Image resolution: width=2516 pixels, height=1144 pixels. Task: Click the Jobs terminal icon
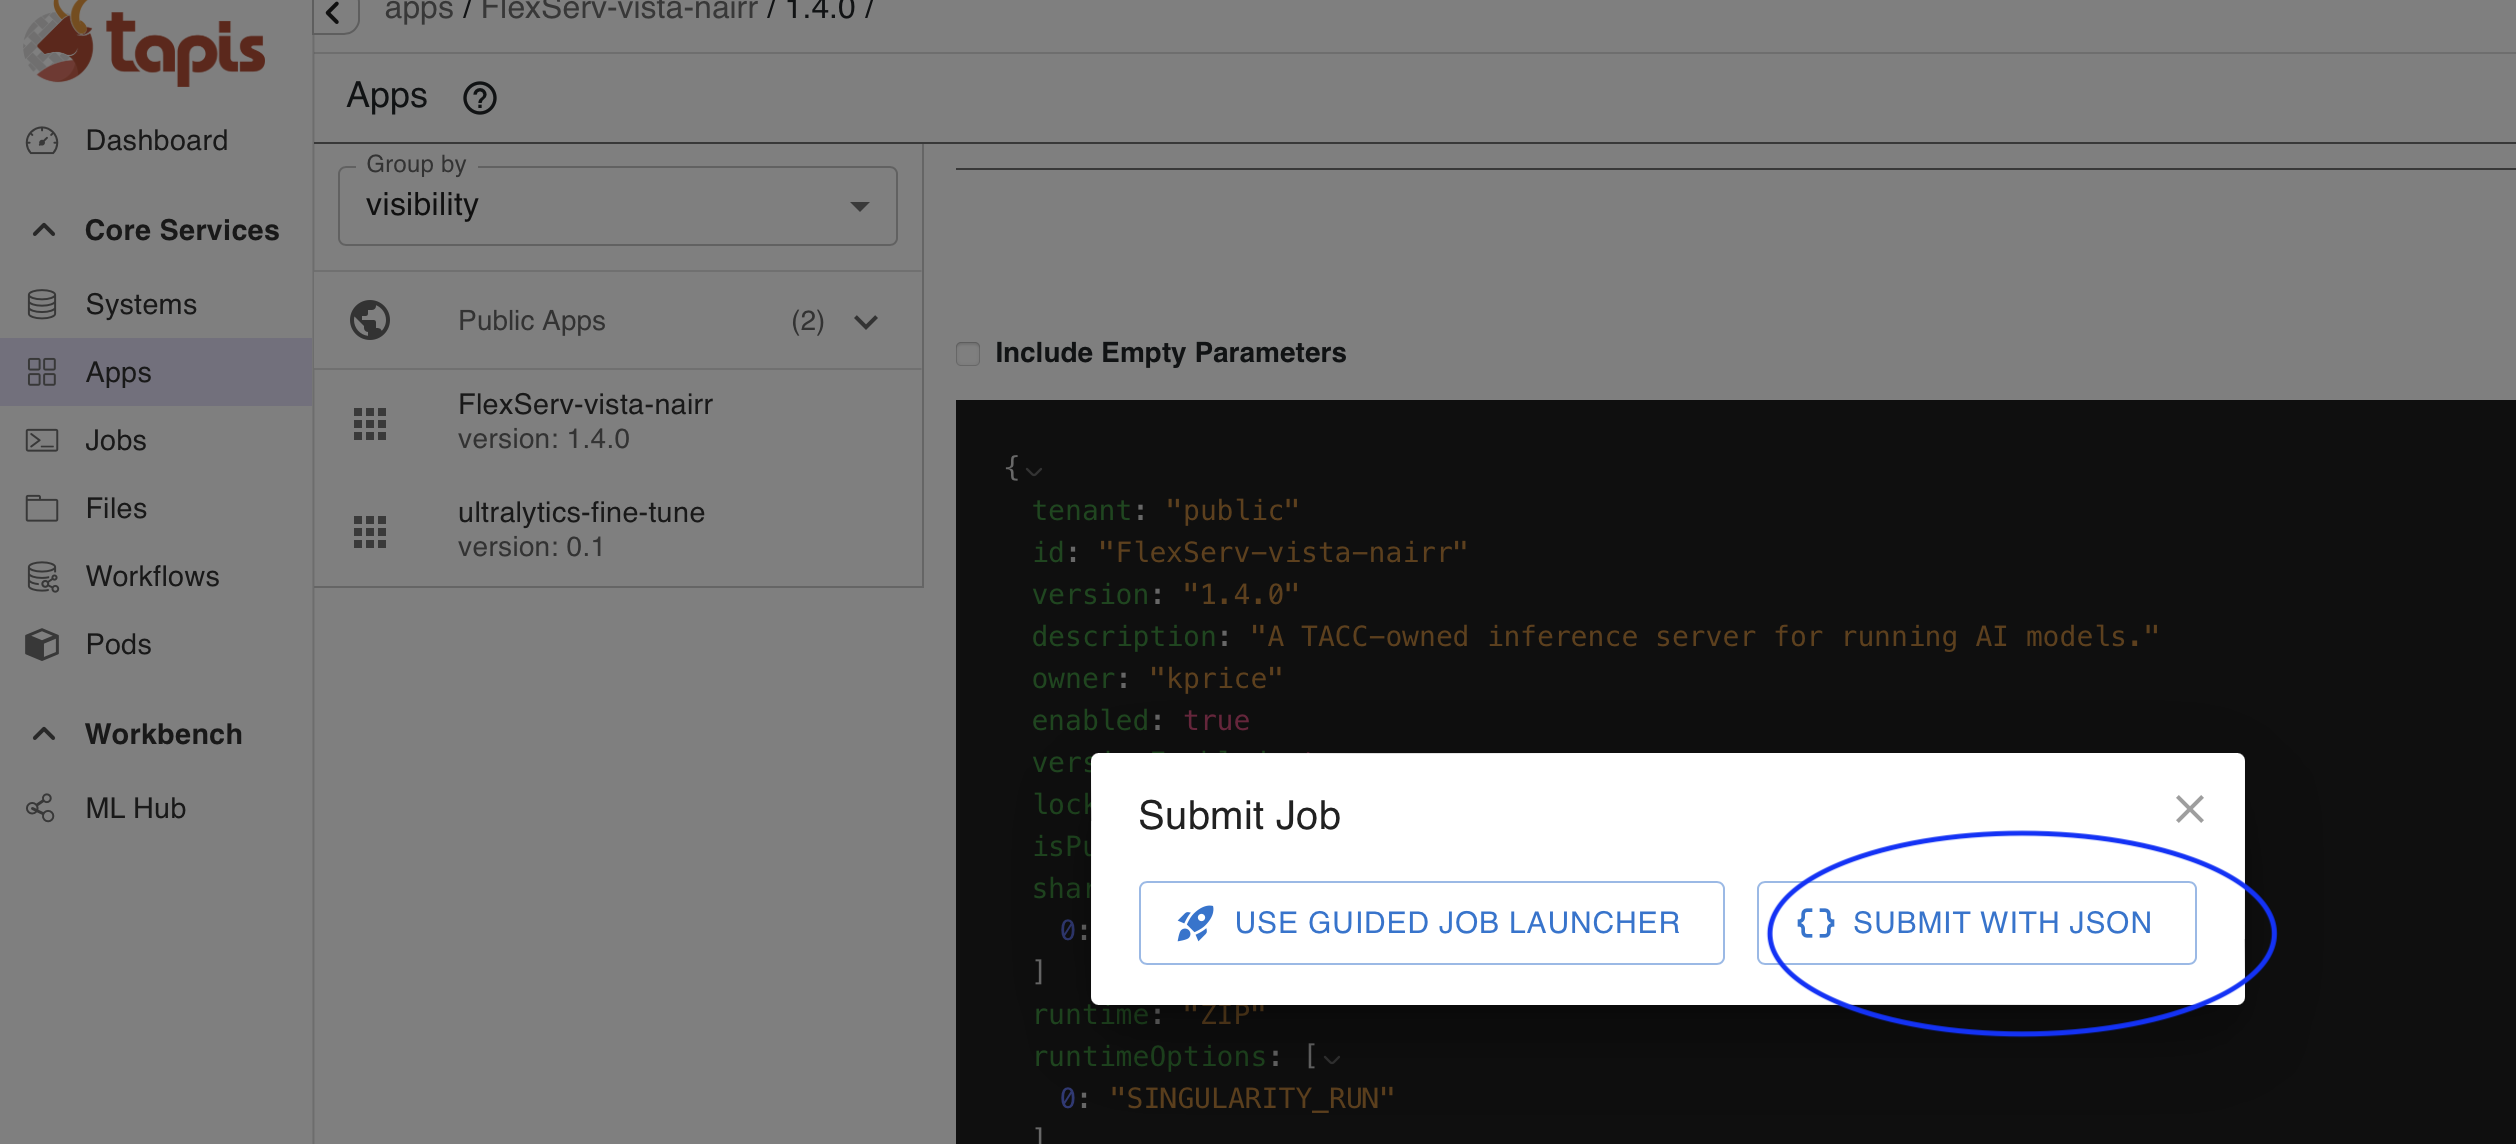[41, 440]
